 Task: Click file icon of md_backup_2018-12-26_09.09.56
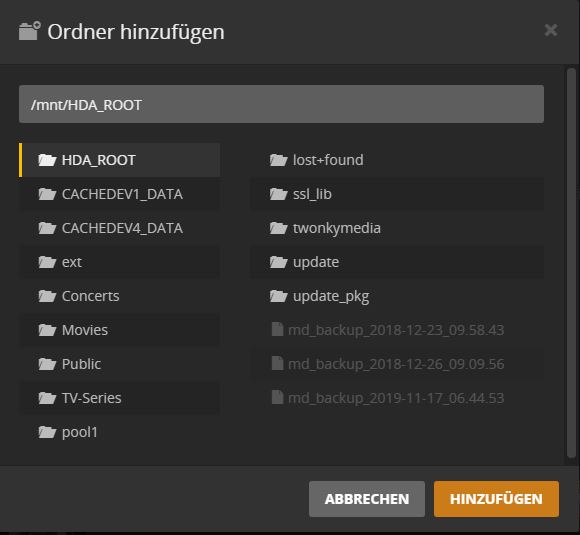(277, 363)
